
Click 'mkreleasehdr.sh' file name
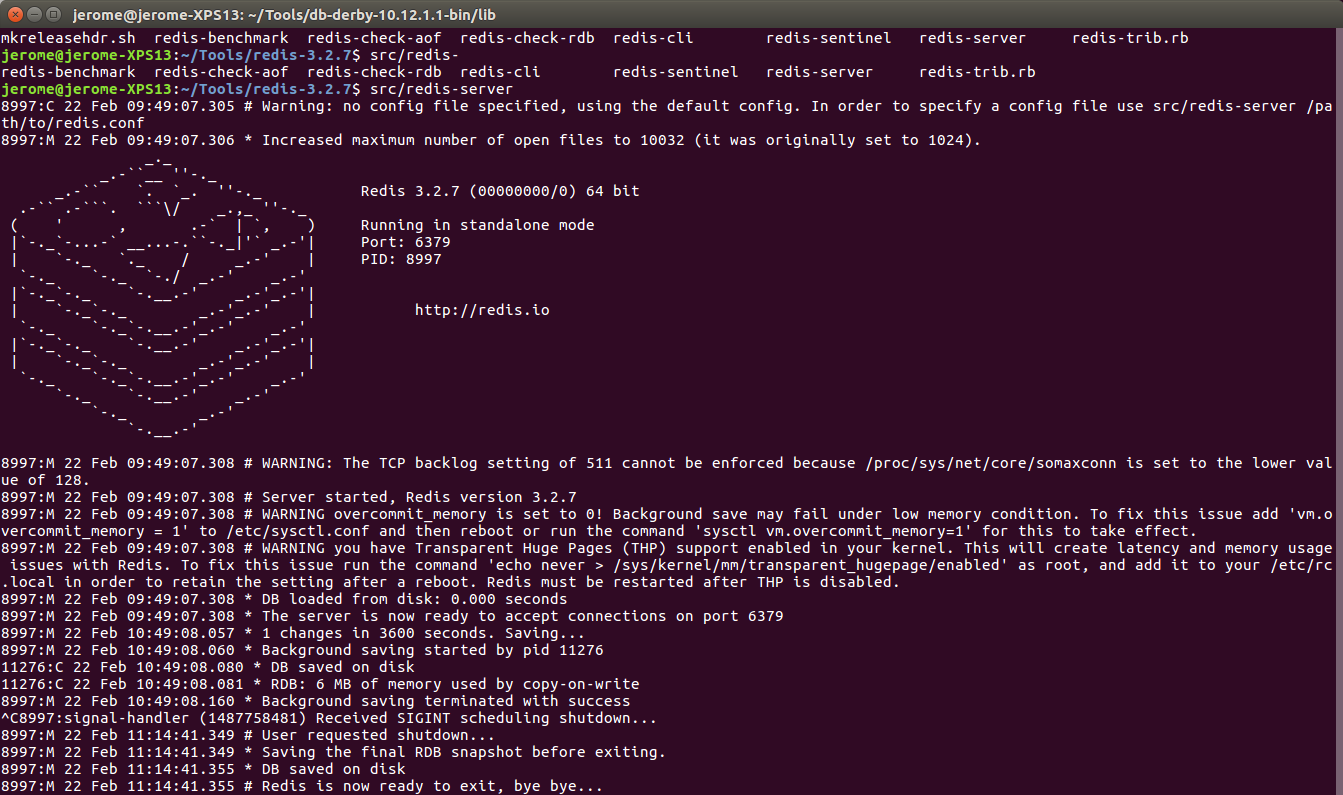tap(68, 38)
